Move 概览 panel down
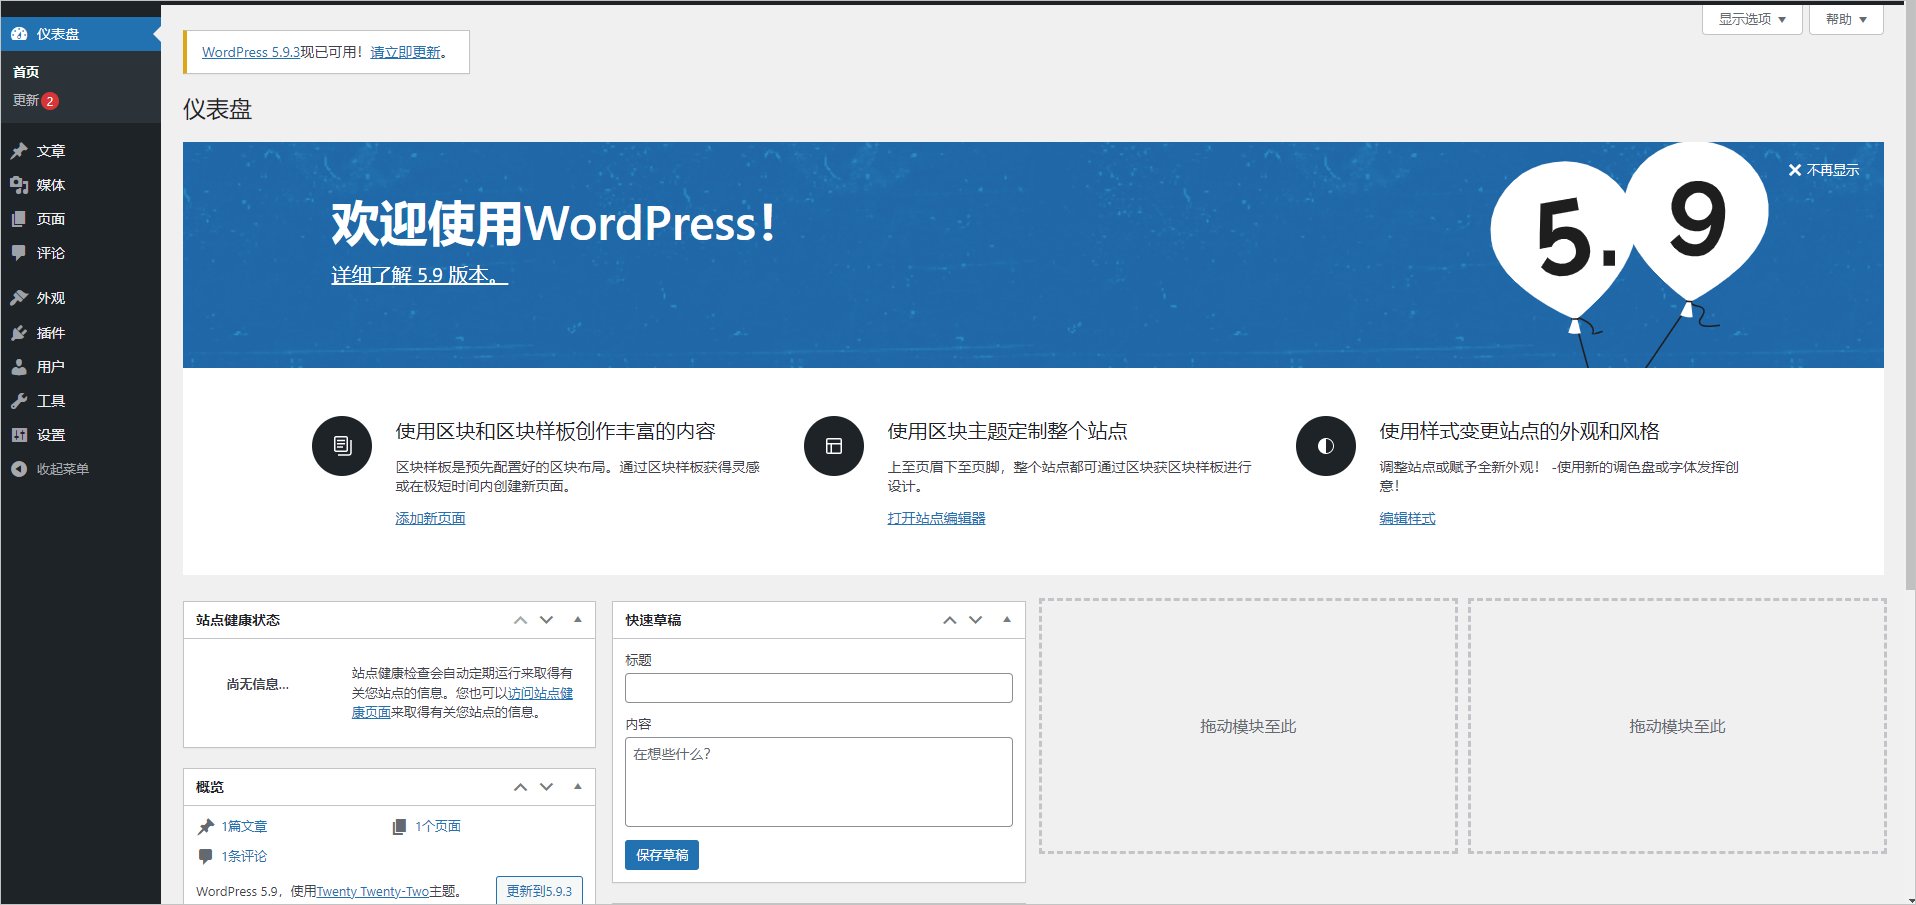This screenshot has height=905, width=1916. (547, 787)
